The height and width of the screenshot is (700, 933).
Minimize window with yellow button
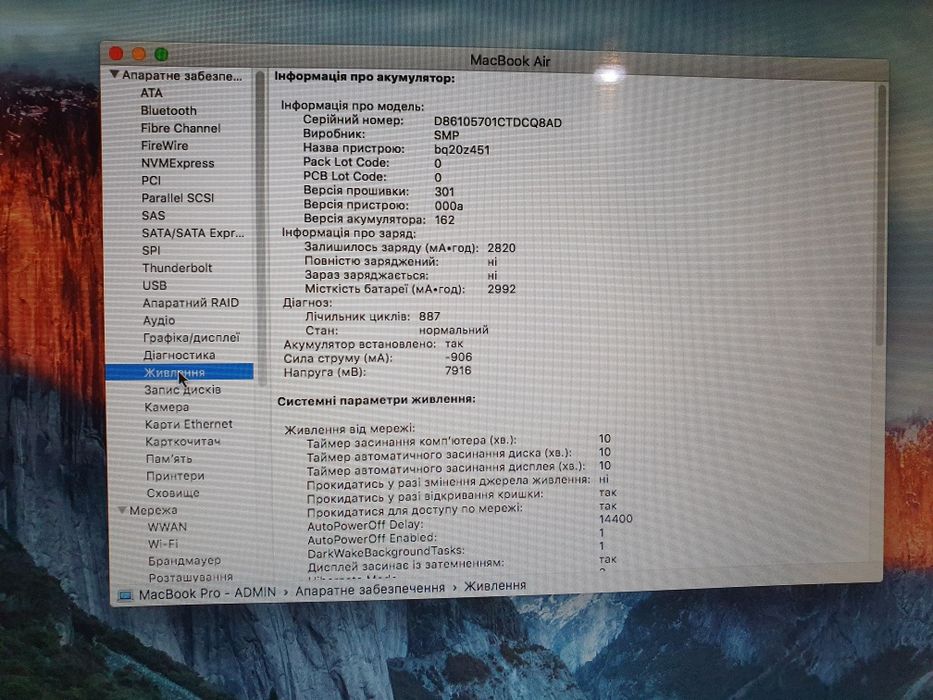[139, 54]
